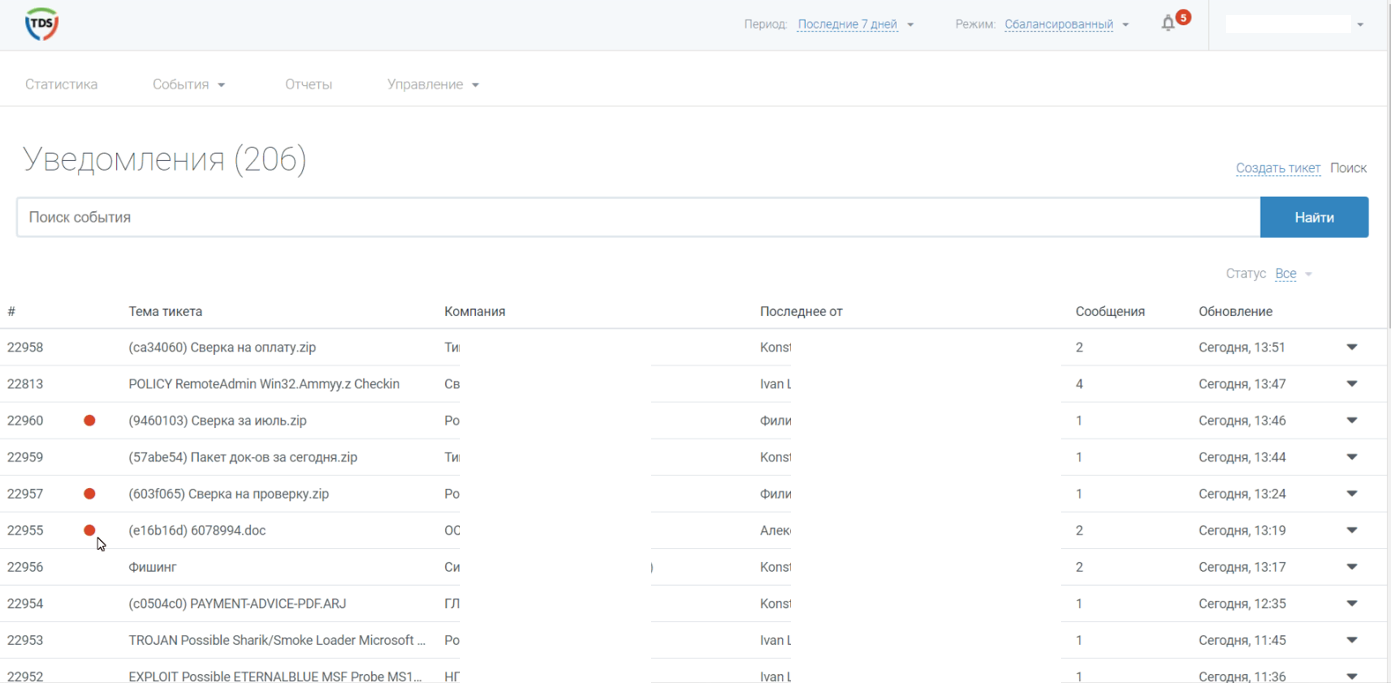Click ticket number 22958
The width and height of the screenshot is (1391, 683).
(25, 348)
